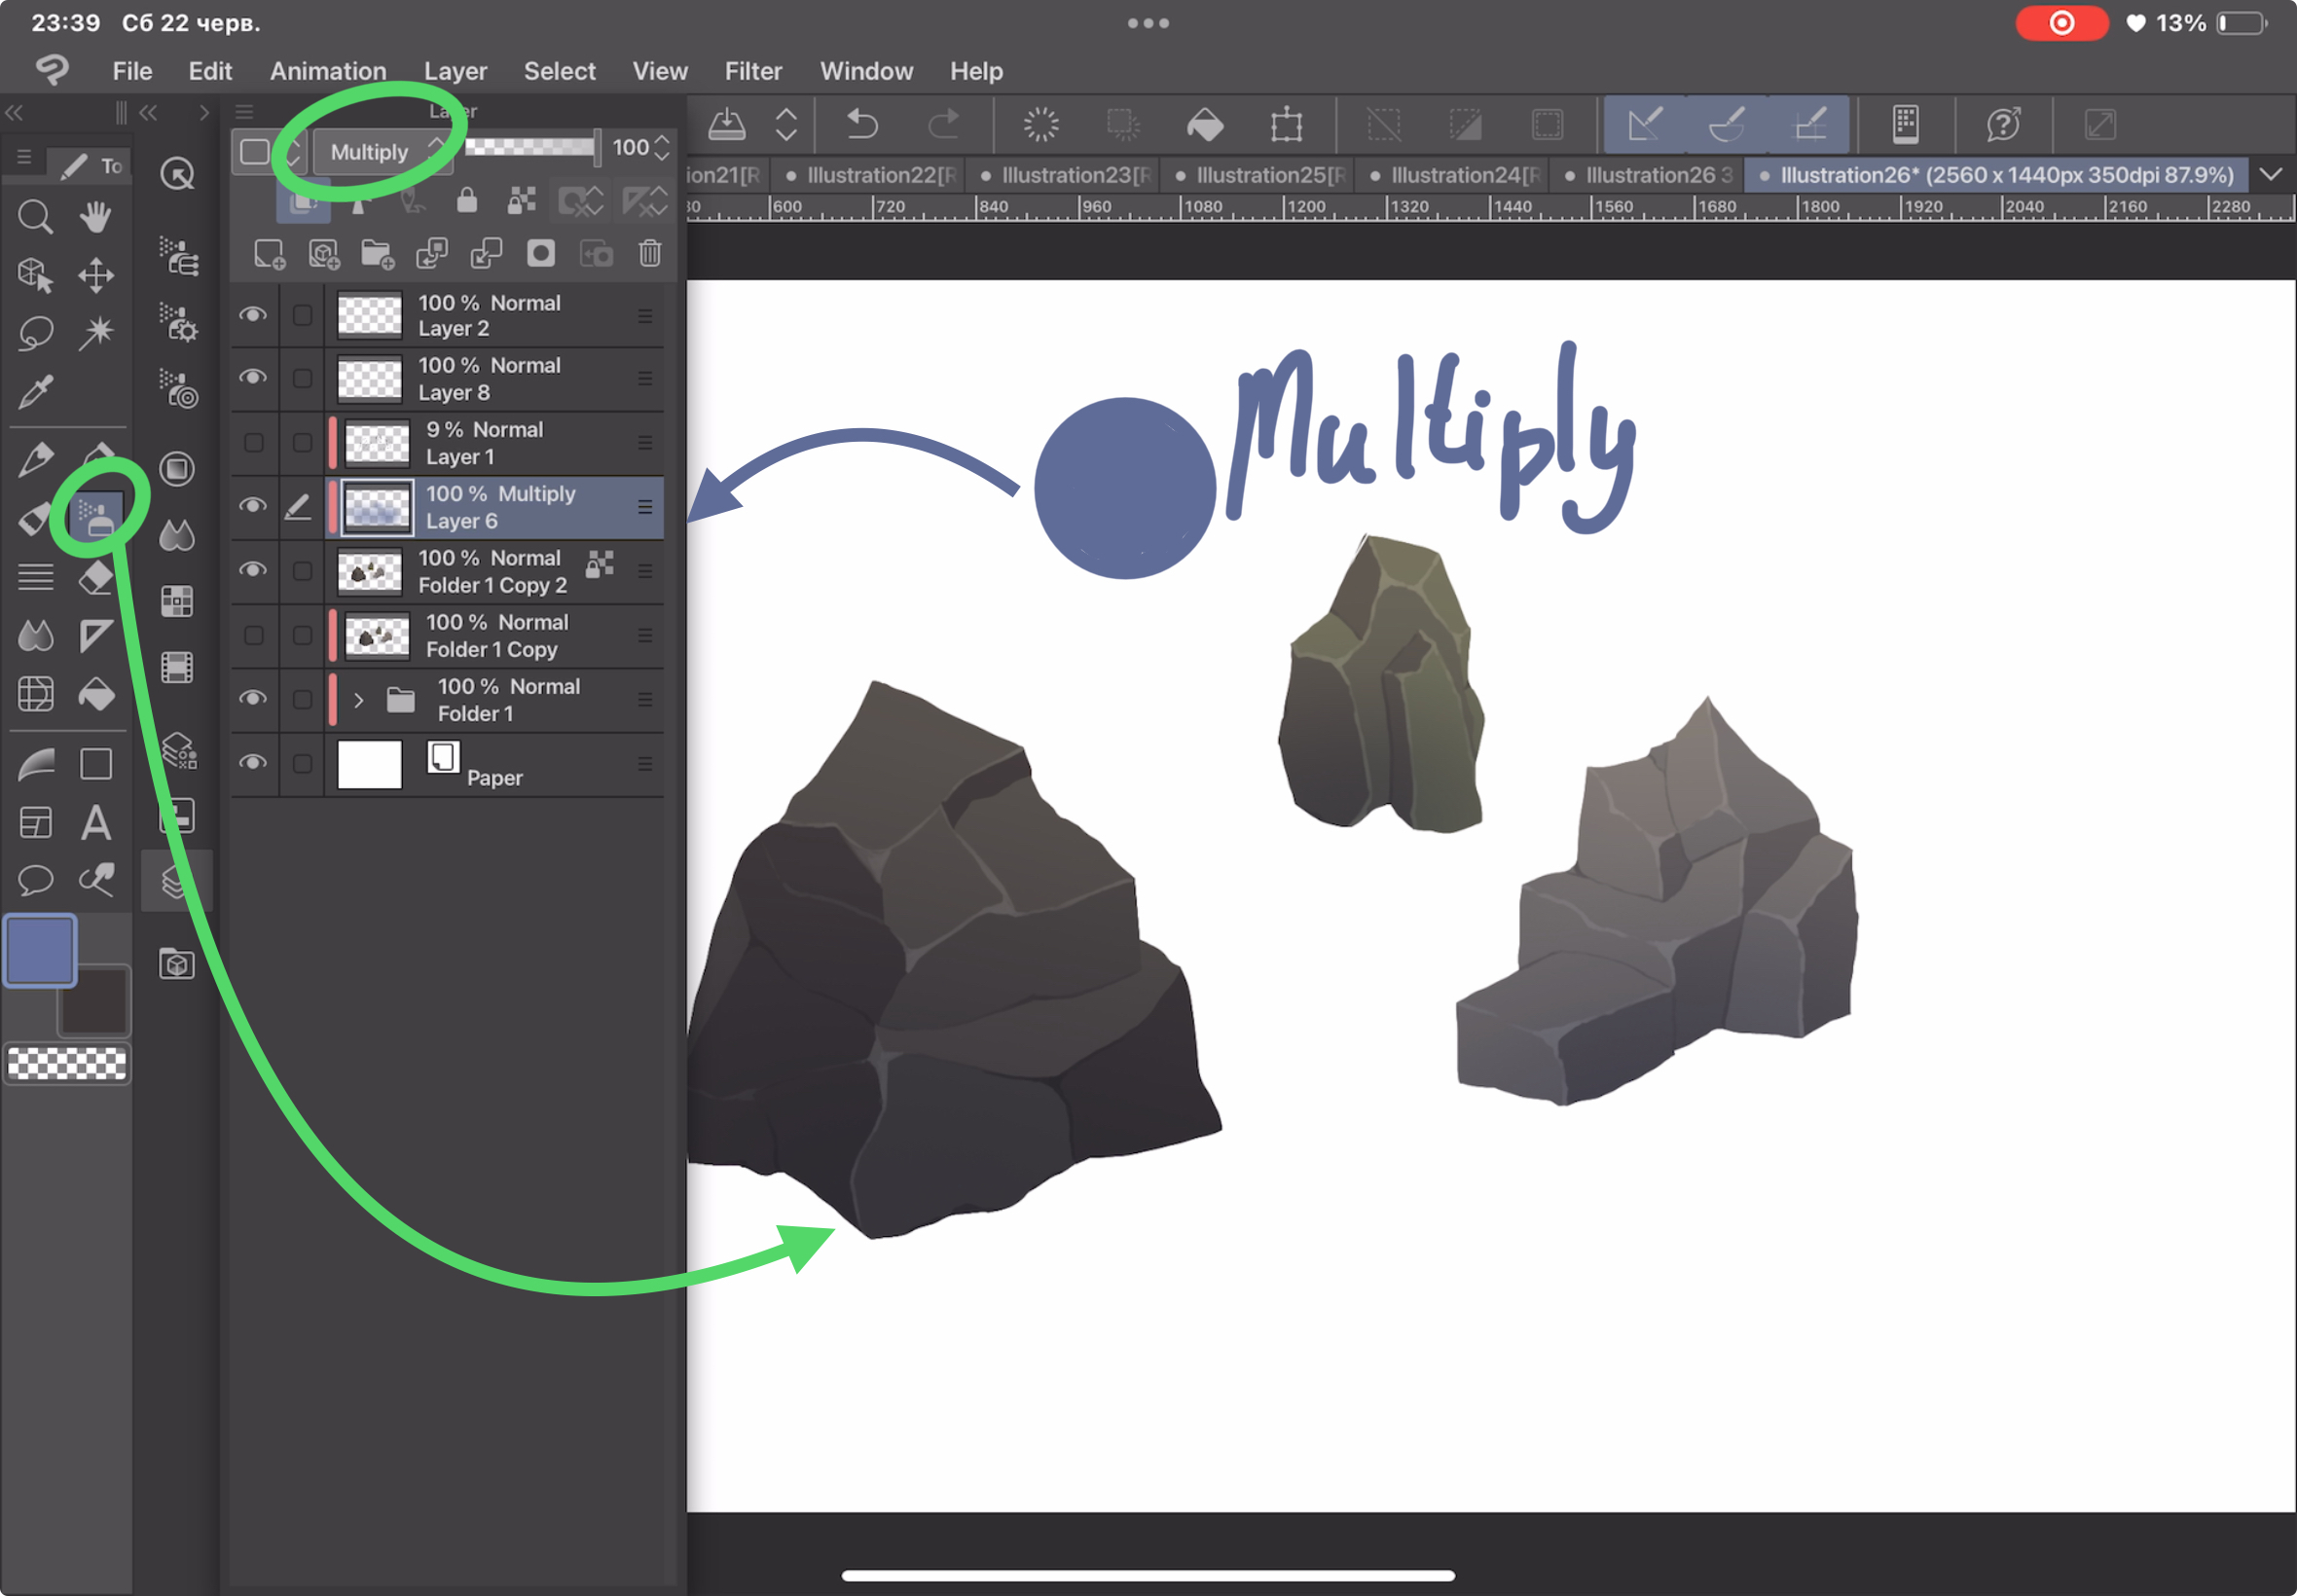Click the trash icon to delete the layer

[x=650, y=254]
